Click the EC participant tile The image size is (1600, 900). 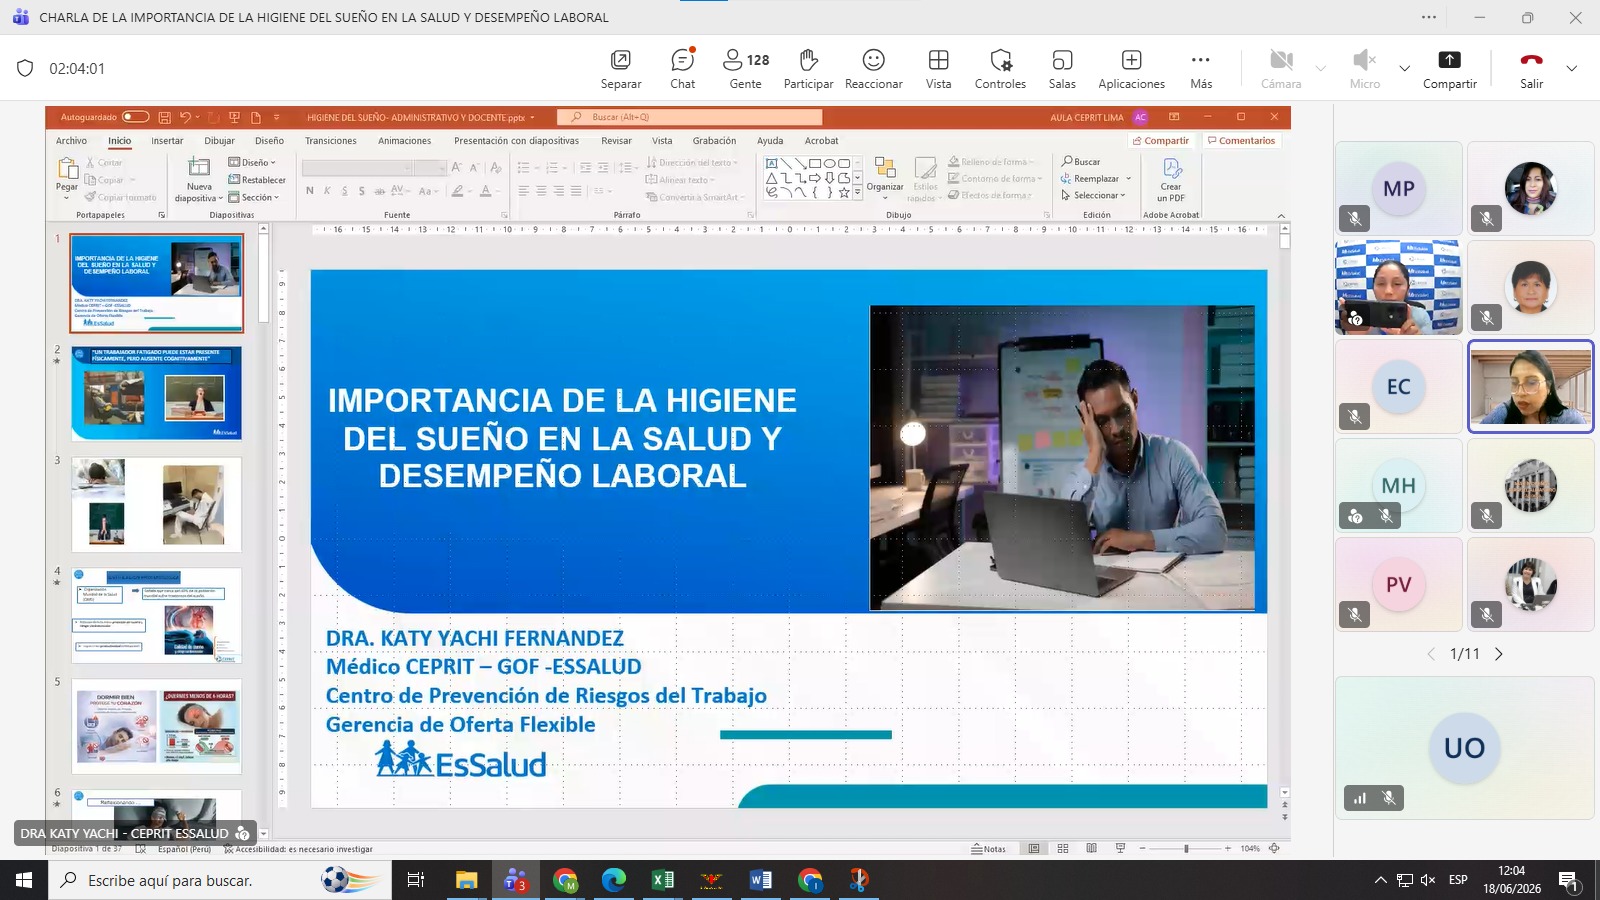point(1398,386)
